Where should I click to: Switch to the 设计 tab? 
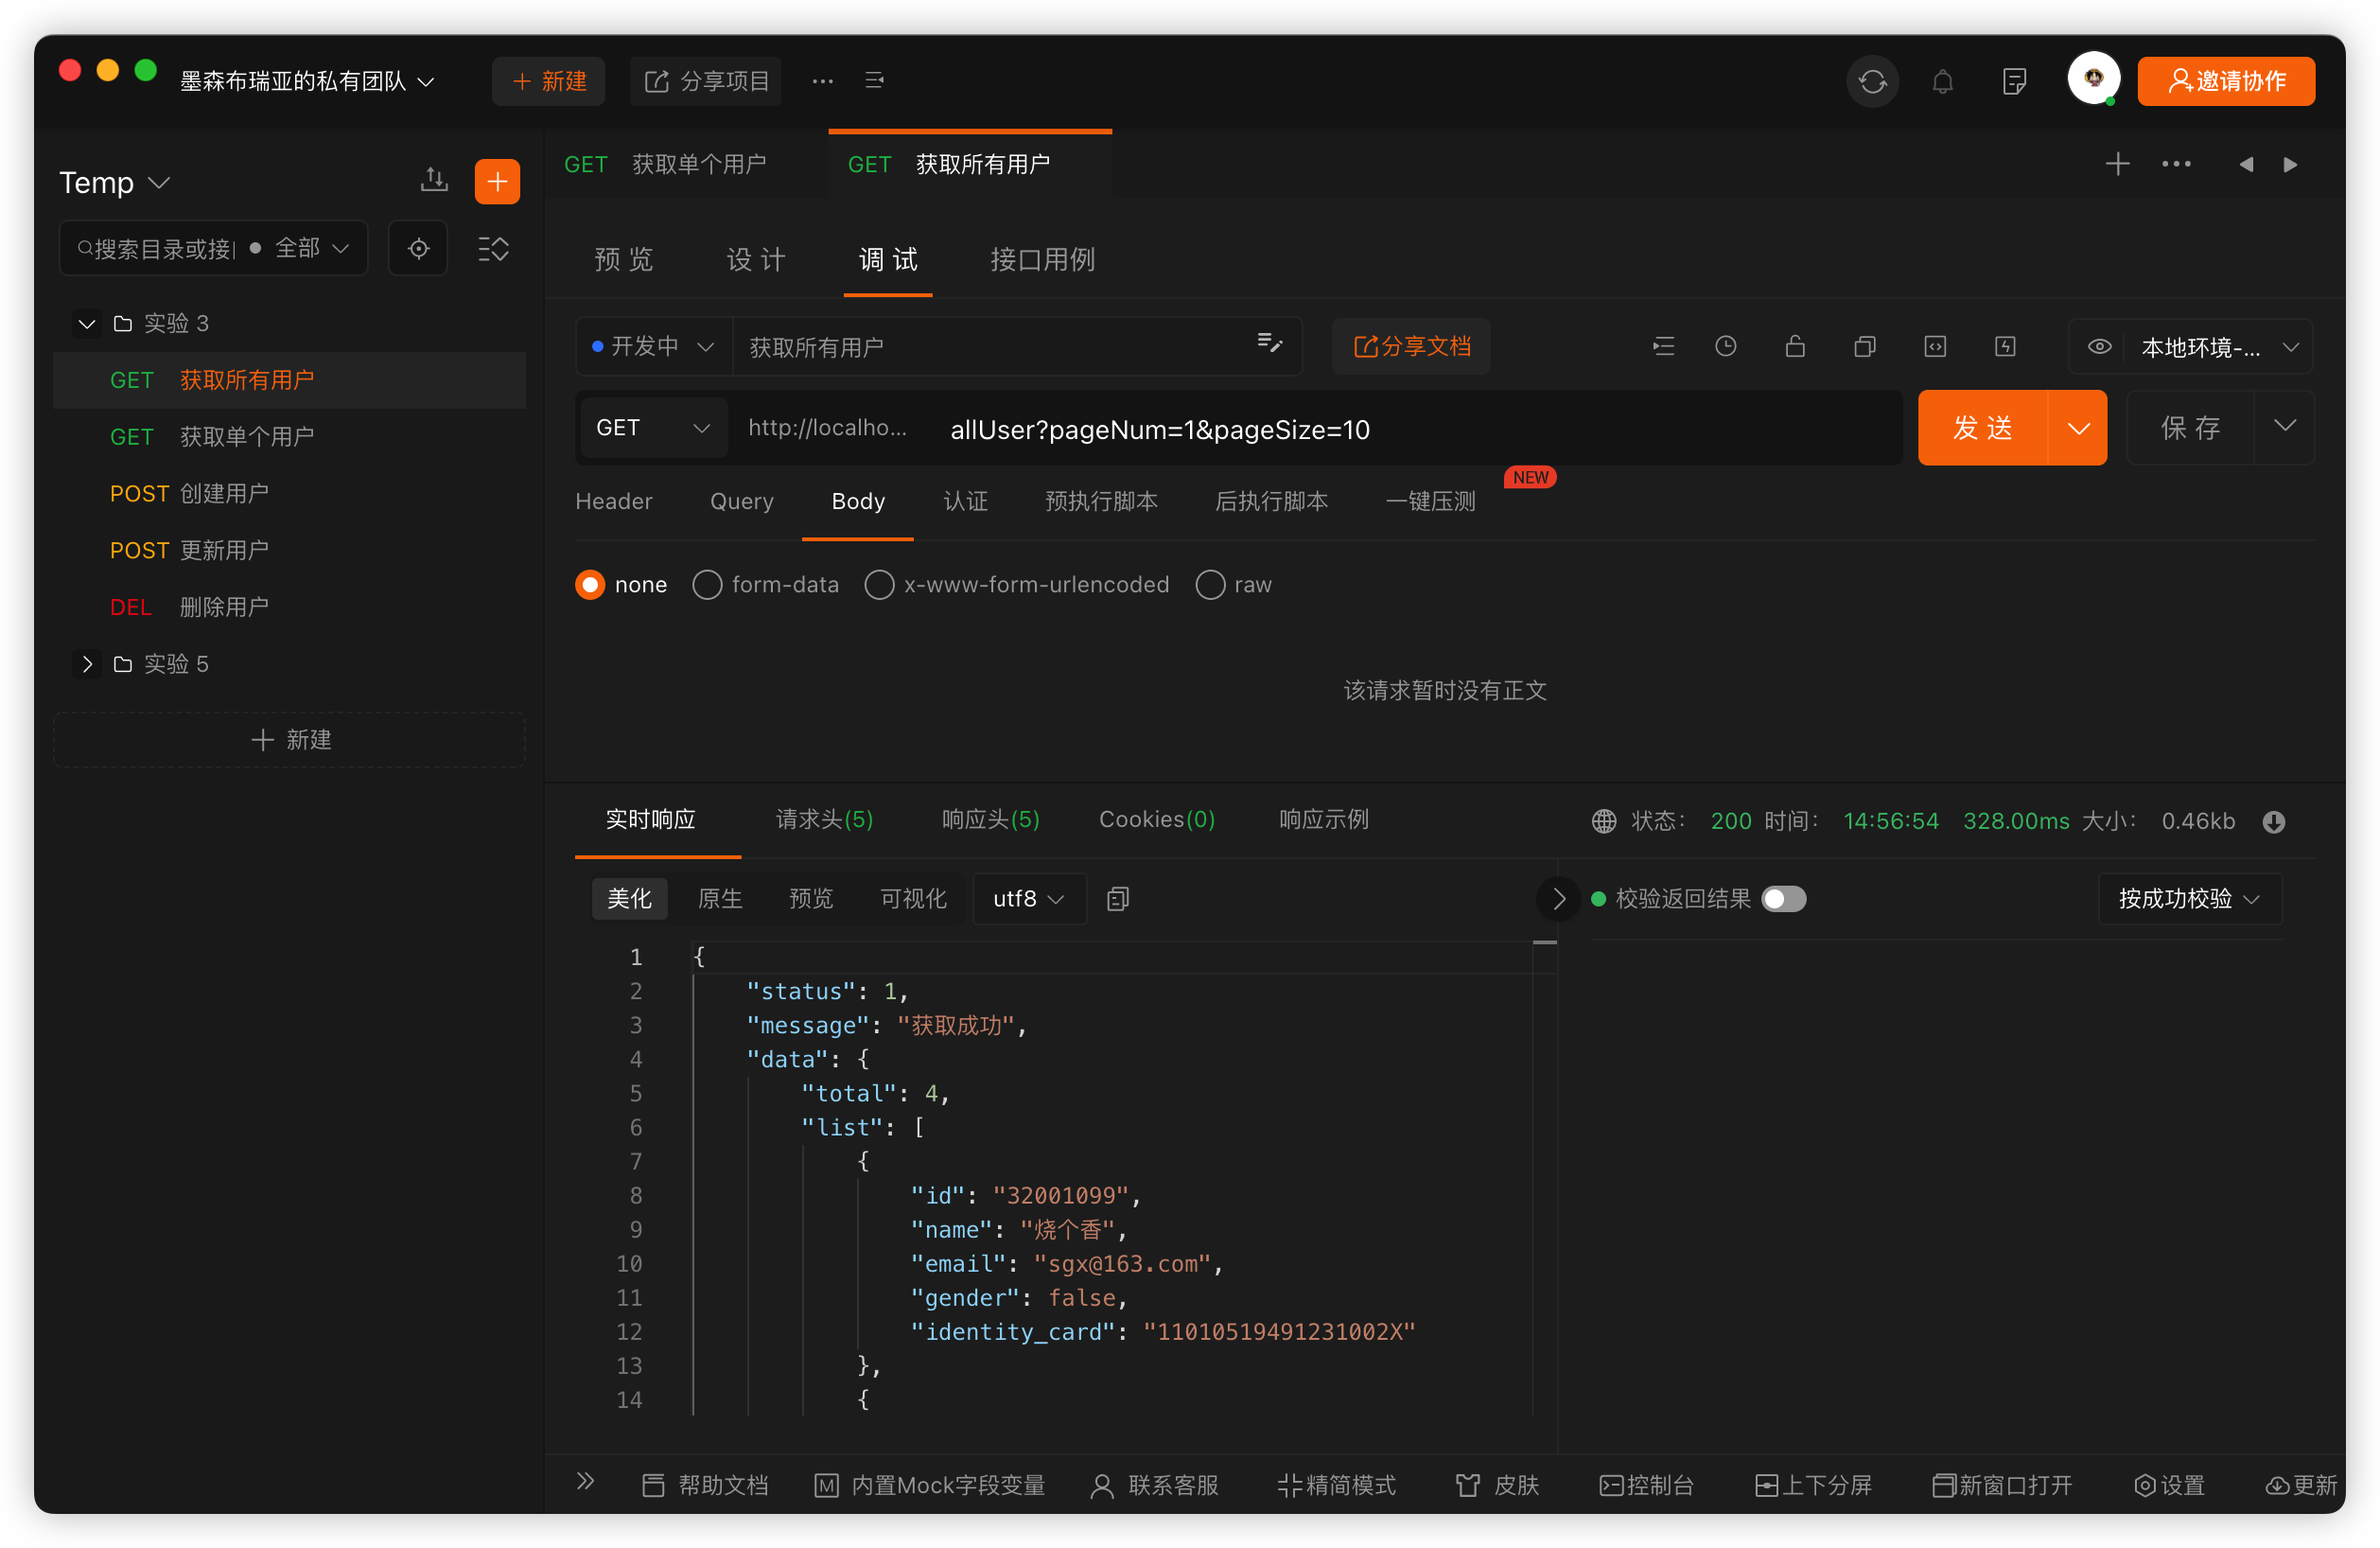(756, 259)
